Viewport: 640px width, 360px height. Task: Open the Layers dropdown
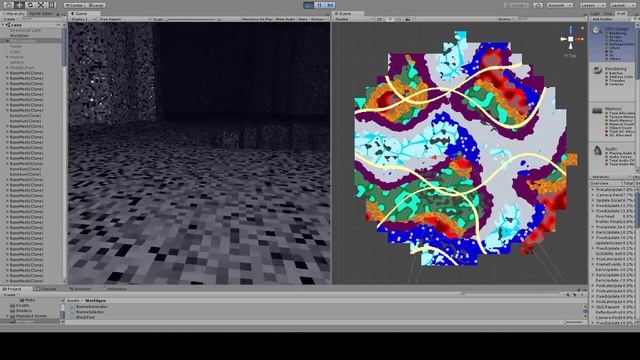coord(593,5)
